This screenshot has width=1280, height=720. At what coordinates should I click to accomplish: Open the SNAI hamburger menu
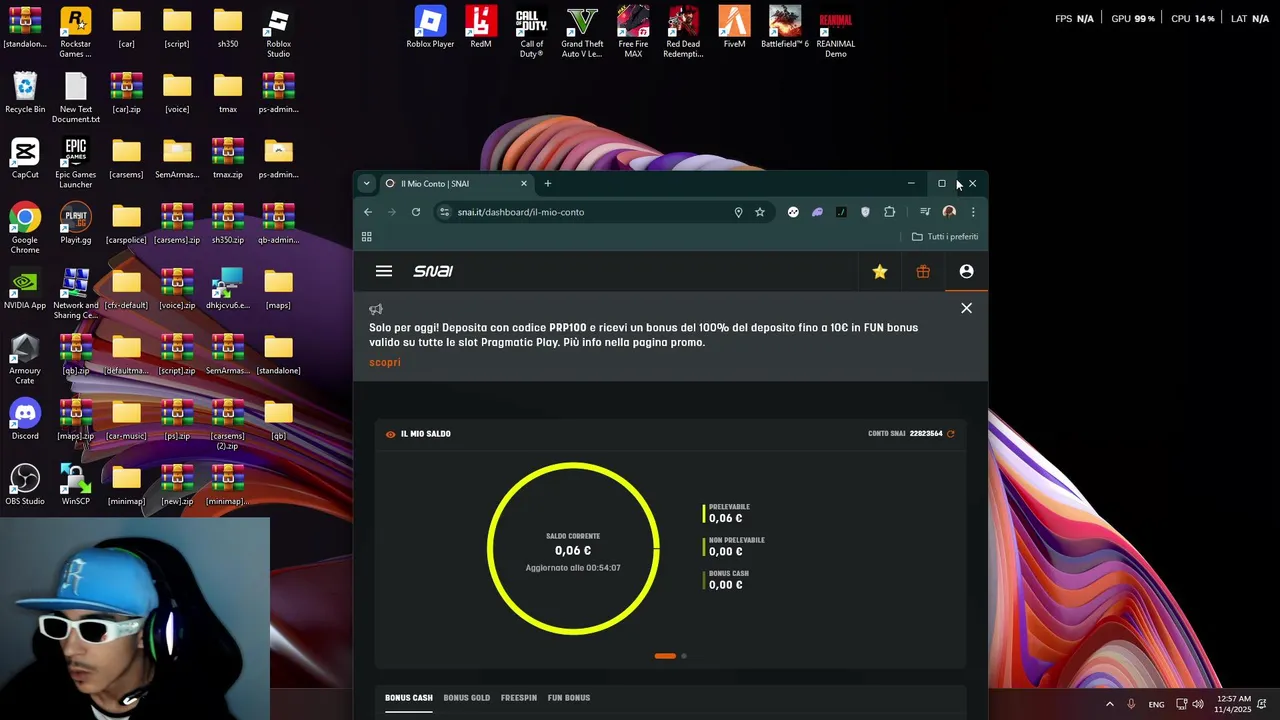384,271
